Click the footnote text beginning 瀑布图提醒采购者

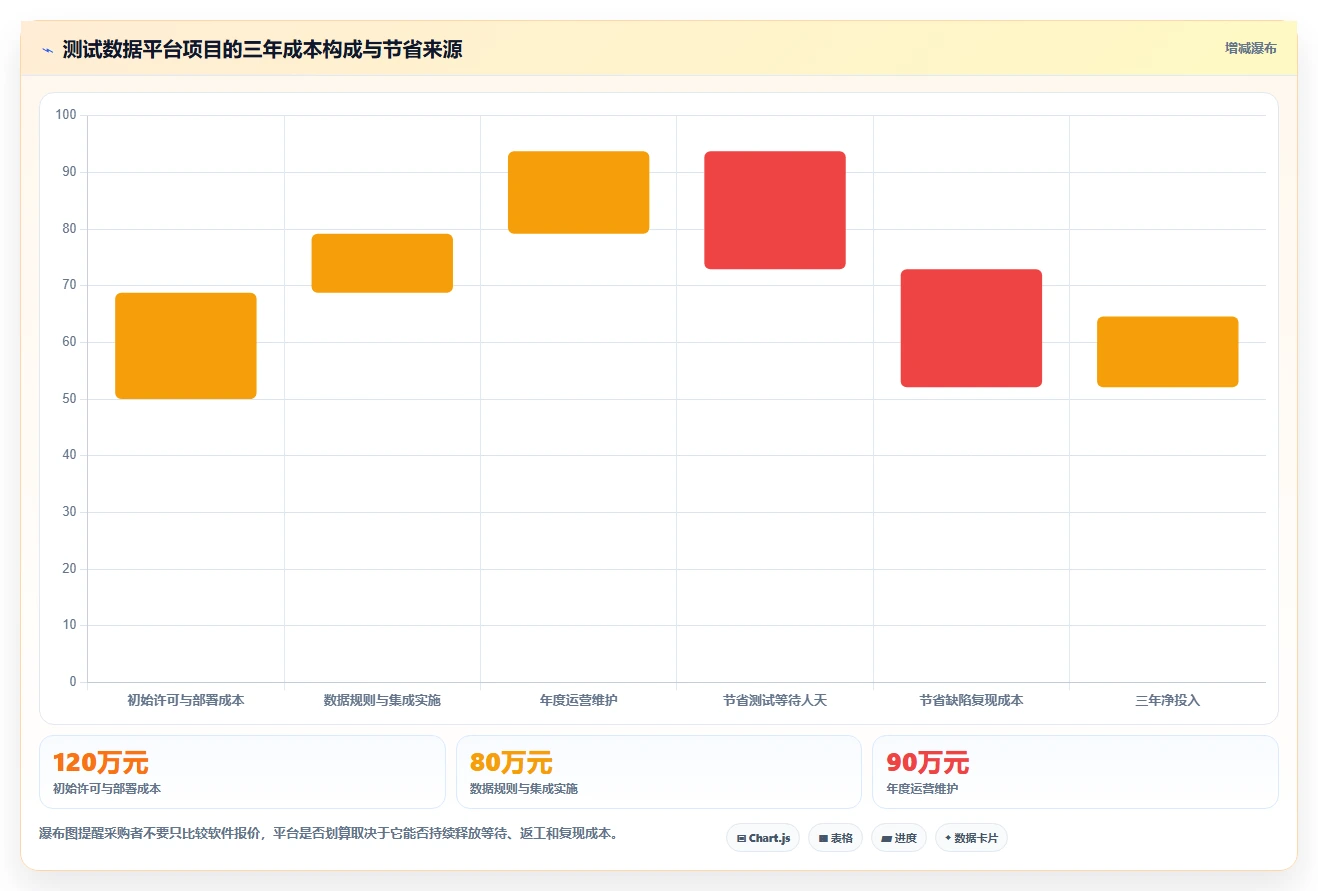pos(328,833)
